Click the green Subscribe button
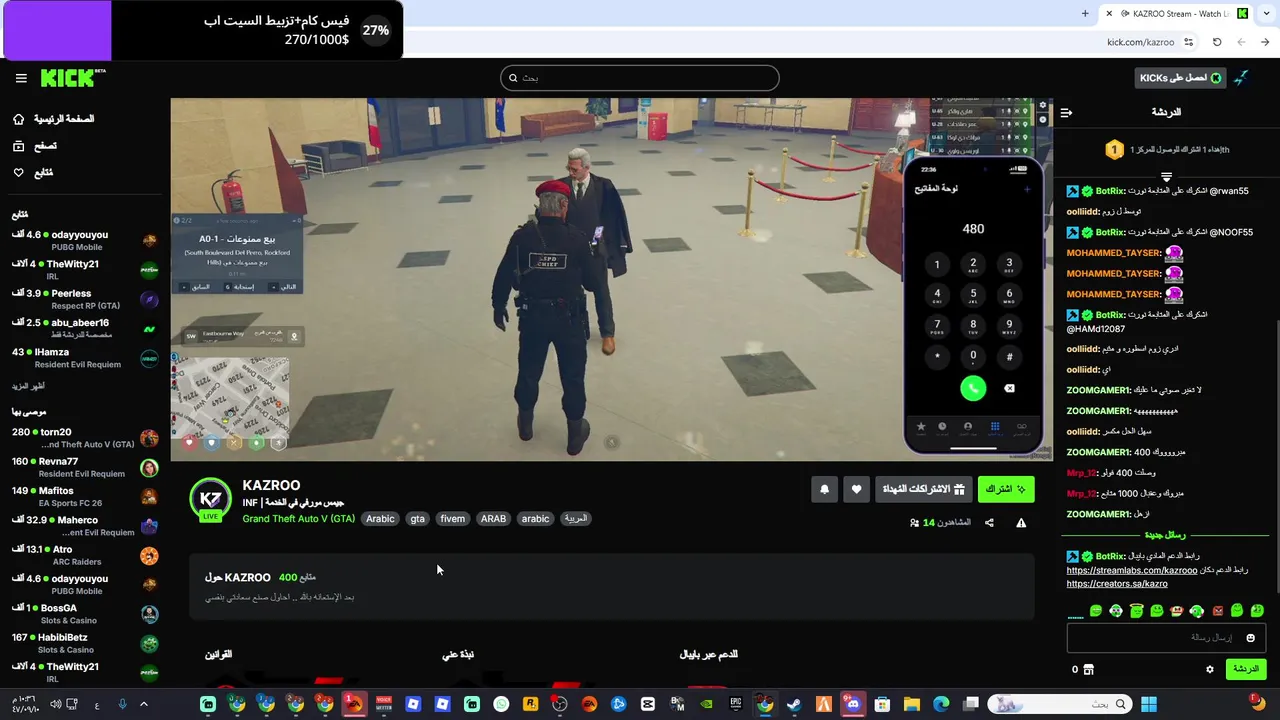This screenshot has height=720, width=1280. (x=1006, y=489)
